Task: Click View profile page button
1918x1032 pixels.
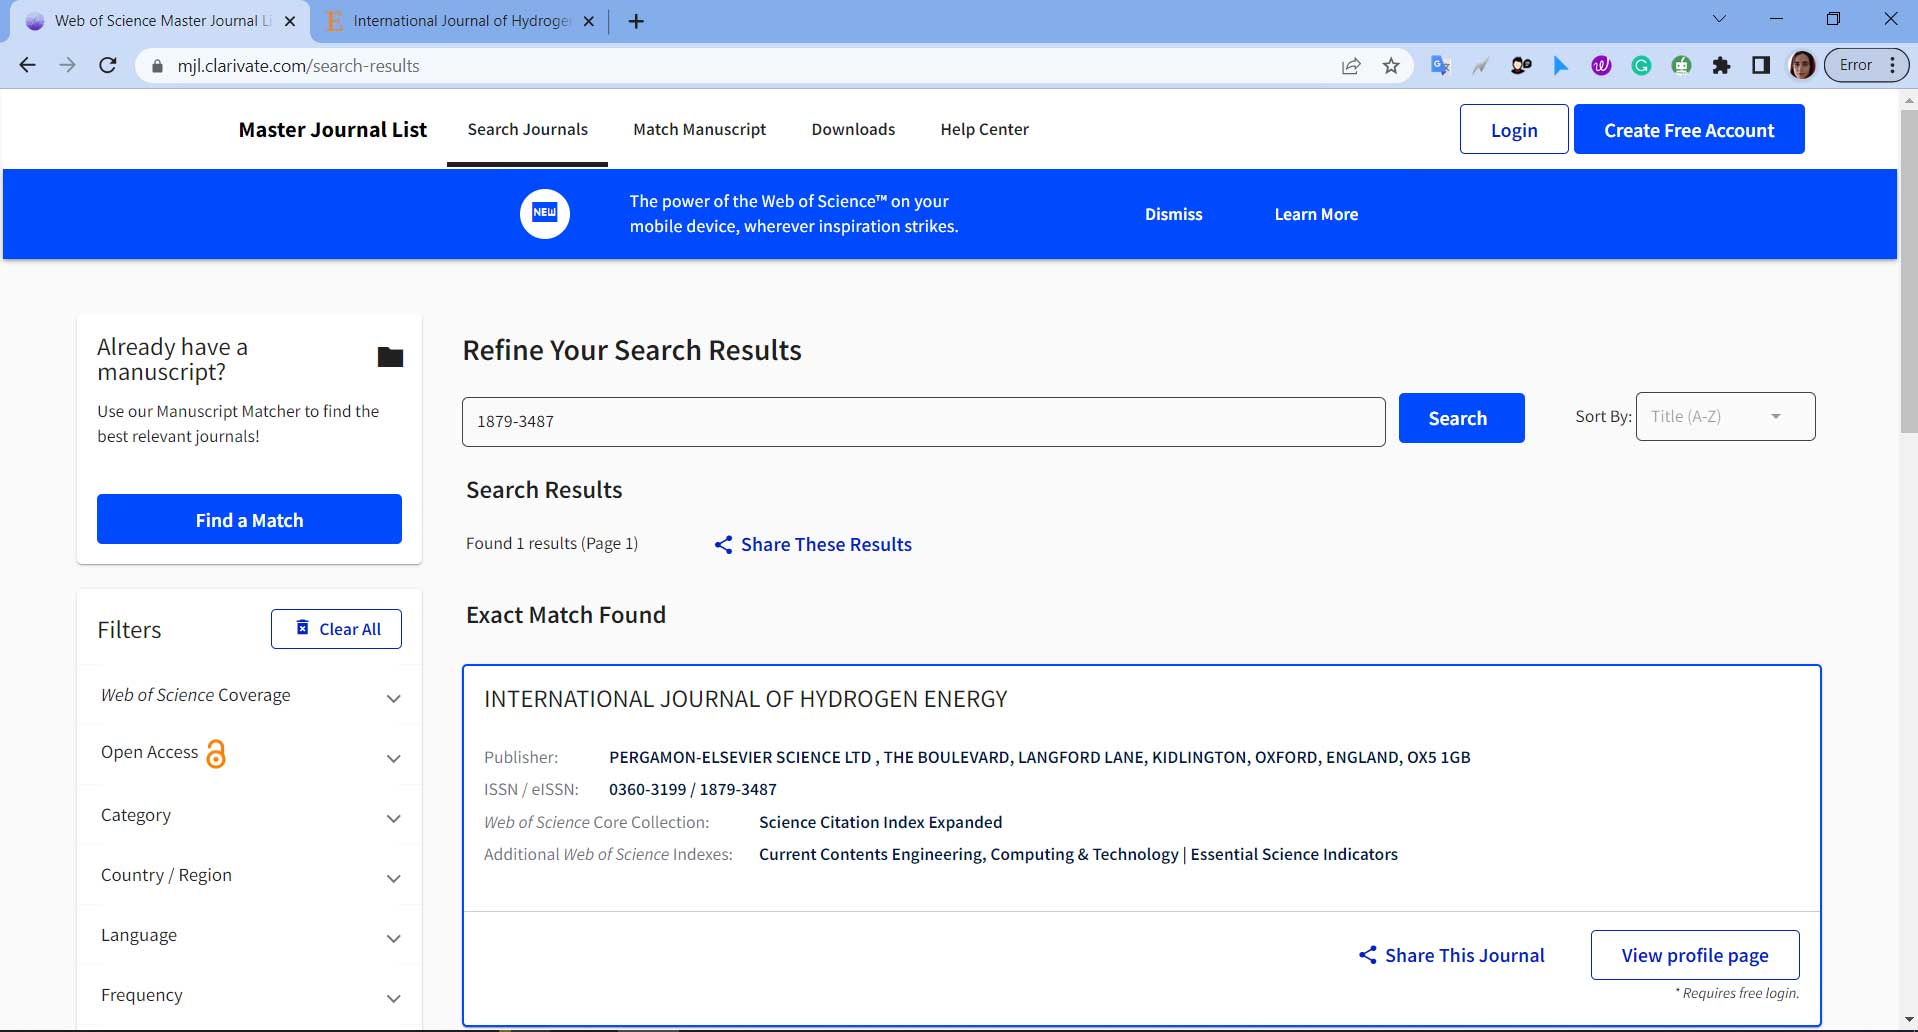Action: 1695,955
